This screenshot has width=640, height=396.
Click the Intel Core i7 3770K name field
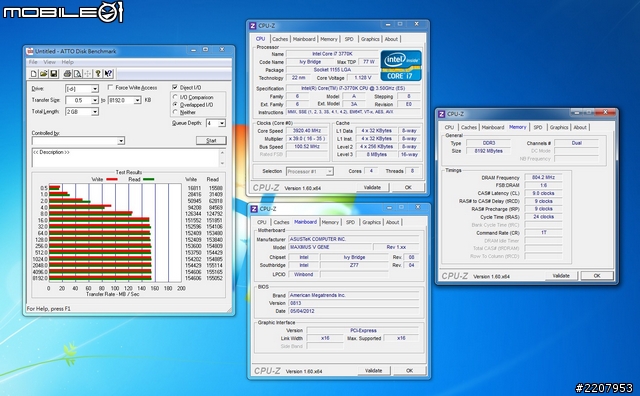332,54
